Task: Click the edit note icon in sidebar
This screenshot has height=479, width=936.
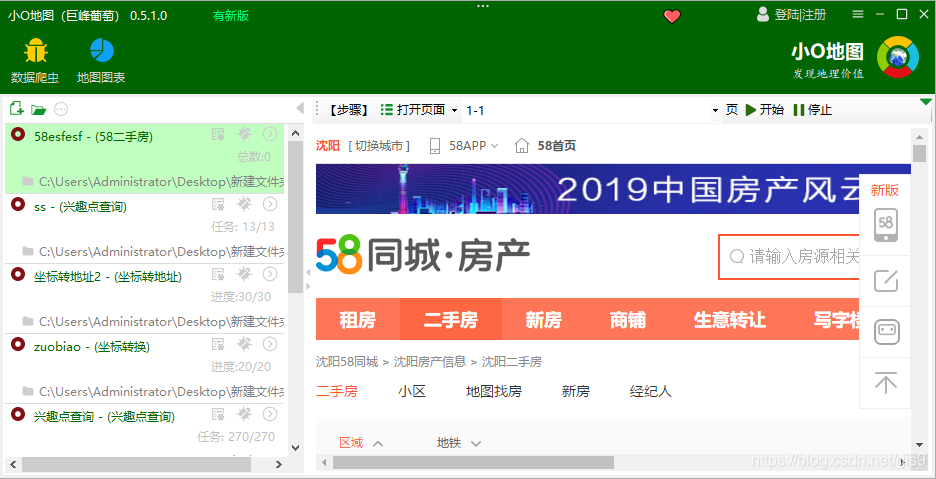Action: click(886, 280)
